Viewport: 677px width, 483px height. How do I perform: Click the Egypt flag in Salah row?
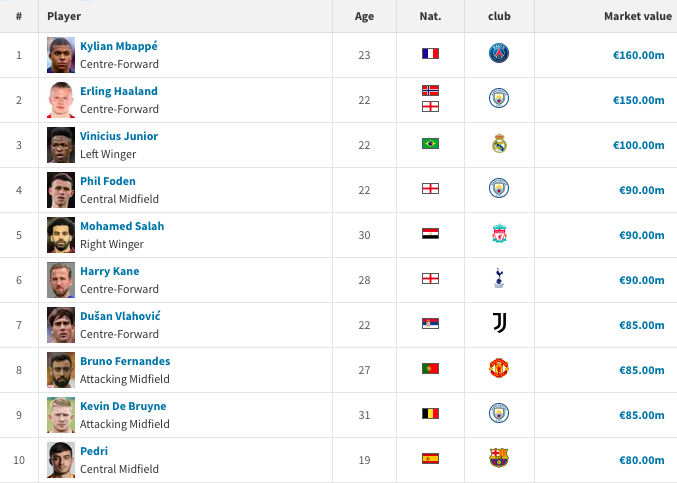point(430,234)
